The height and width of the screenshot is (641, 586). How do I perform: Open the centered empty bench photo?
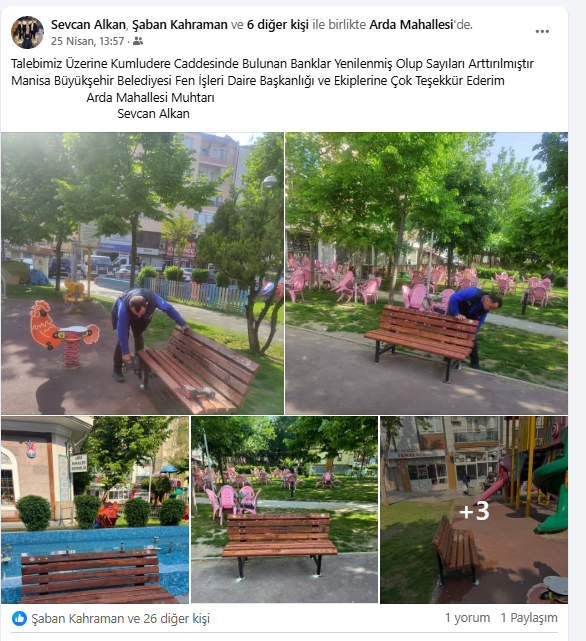(x=285, y=510)
